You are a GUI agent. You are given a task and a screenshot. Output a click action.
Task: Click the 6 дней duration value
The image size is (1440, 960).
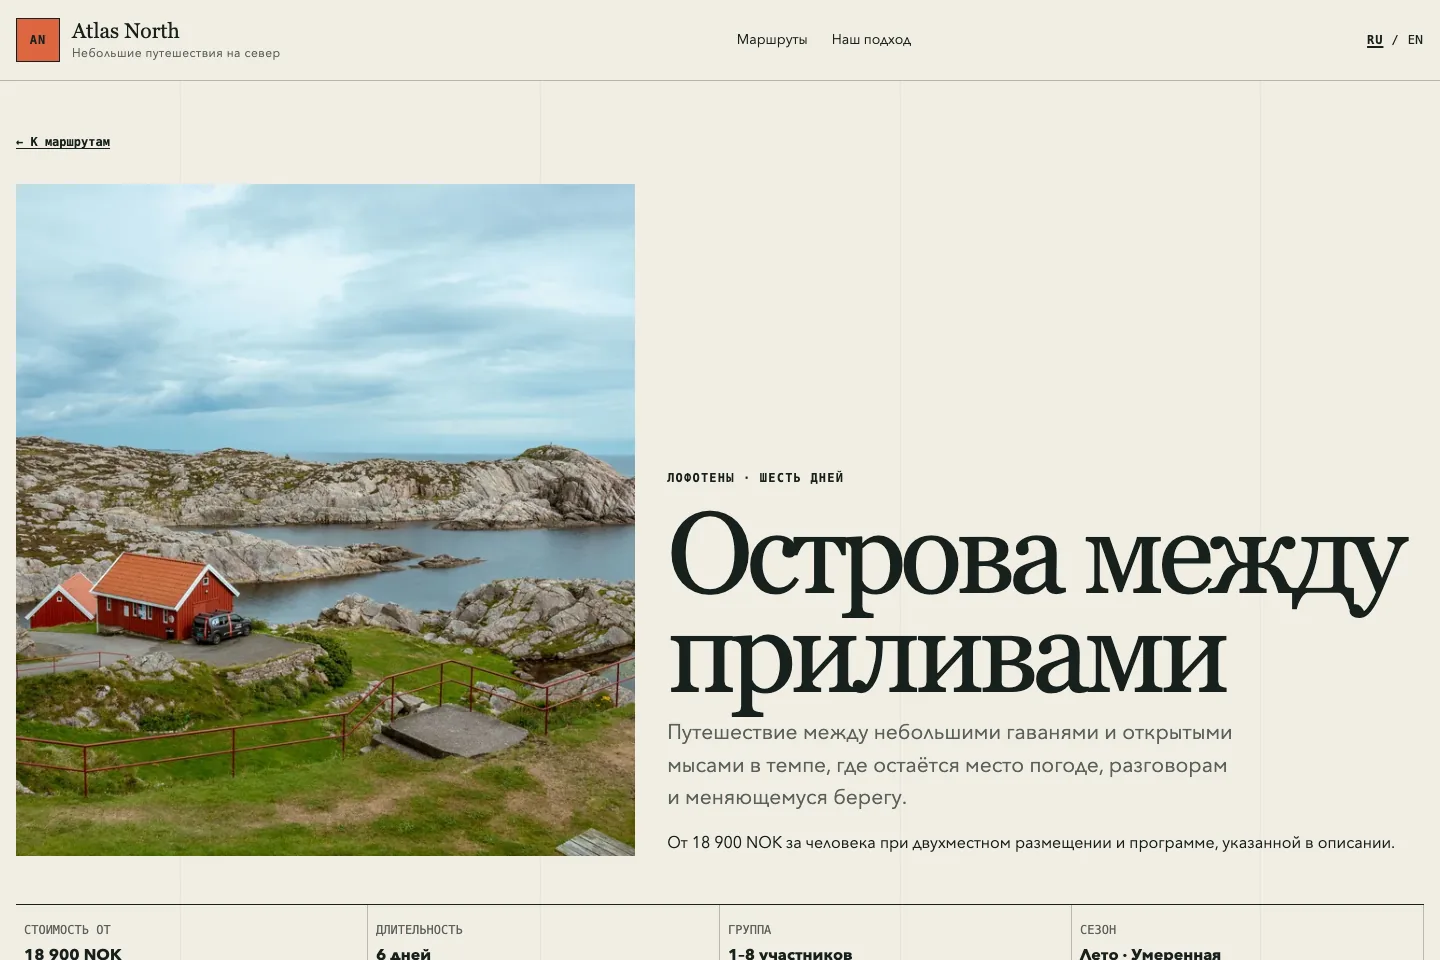point(403,953)
